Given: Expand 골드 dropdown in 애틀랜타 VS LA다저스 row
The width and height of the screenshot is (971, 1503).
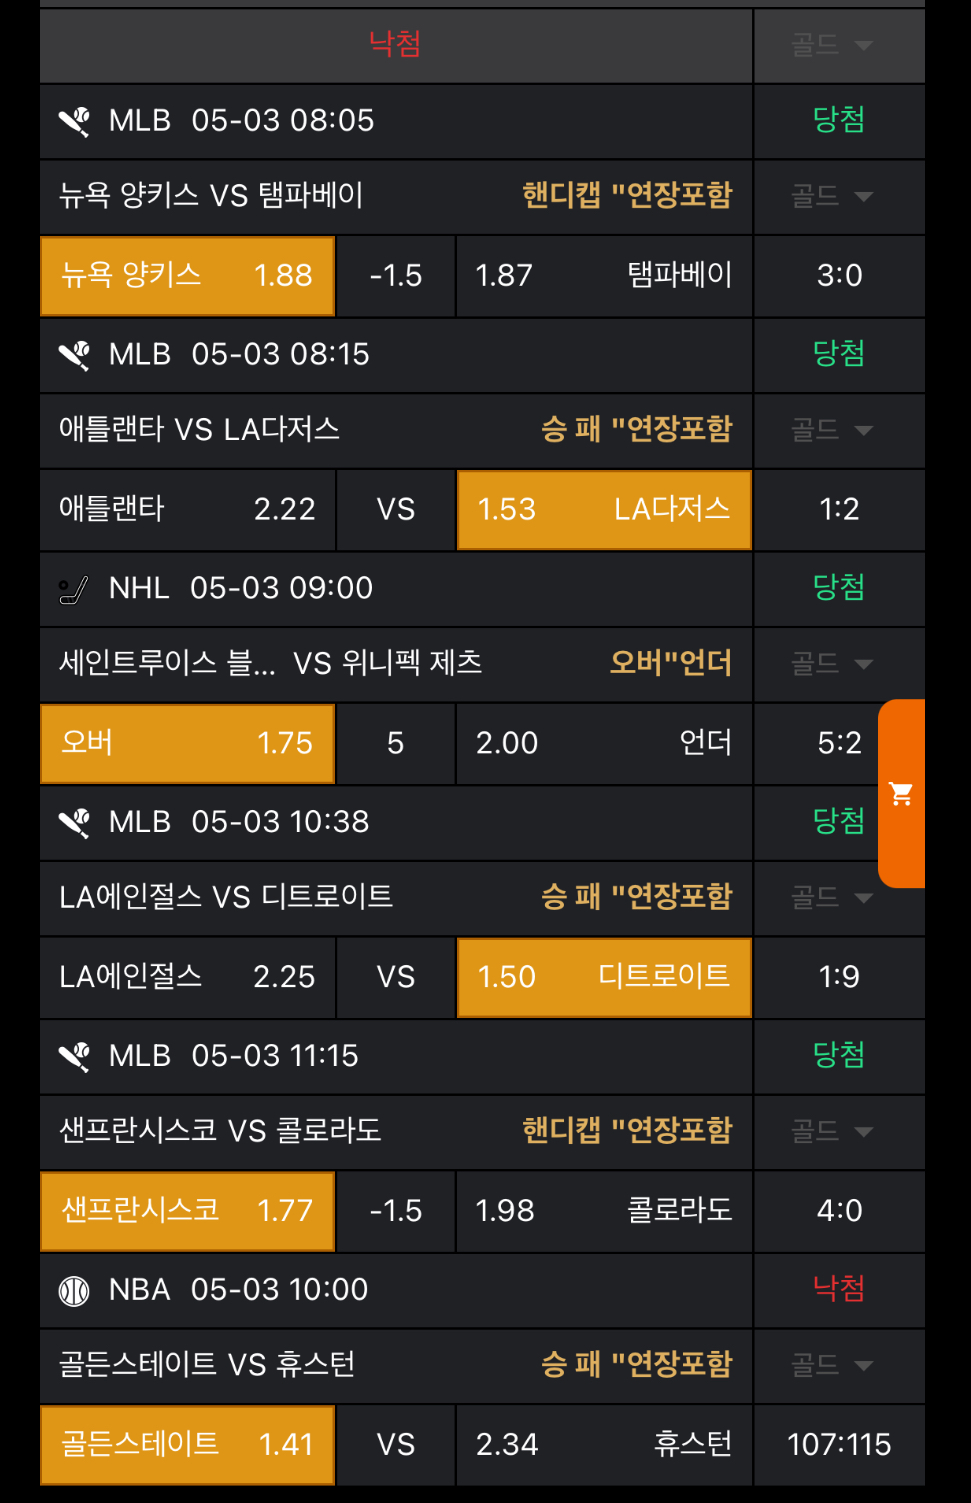Looking at the screenshot, I should click(832, 430).
